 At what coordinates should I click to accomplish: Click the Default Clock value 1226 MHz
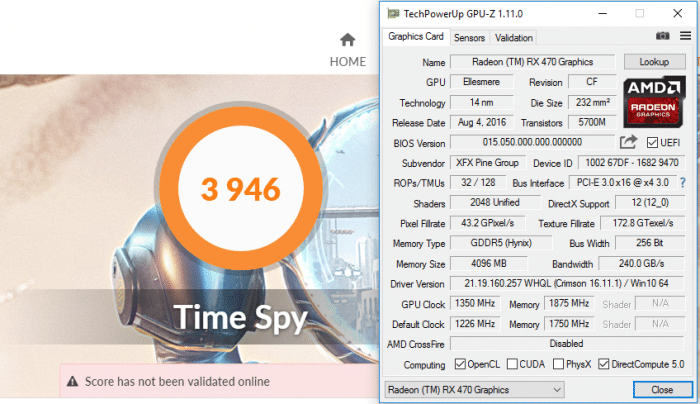pos(475,324)
